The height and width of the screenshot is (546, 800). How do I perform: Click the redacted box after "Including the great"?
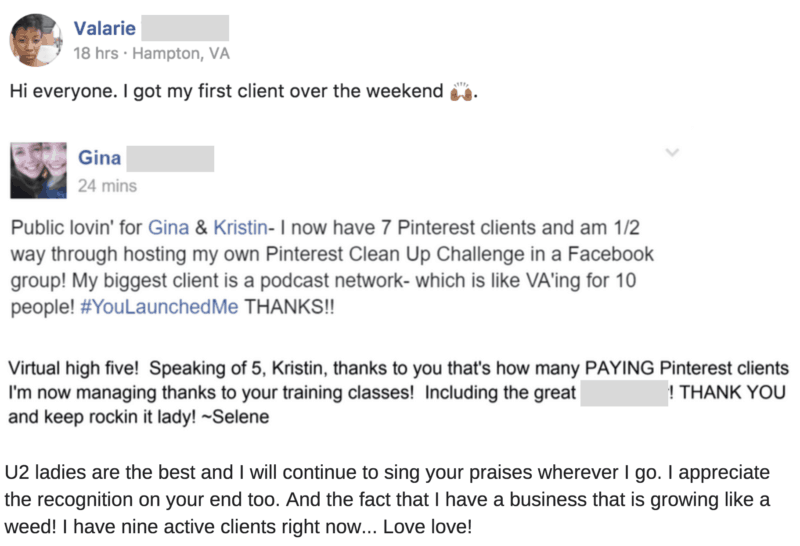[x=623, y=393]
